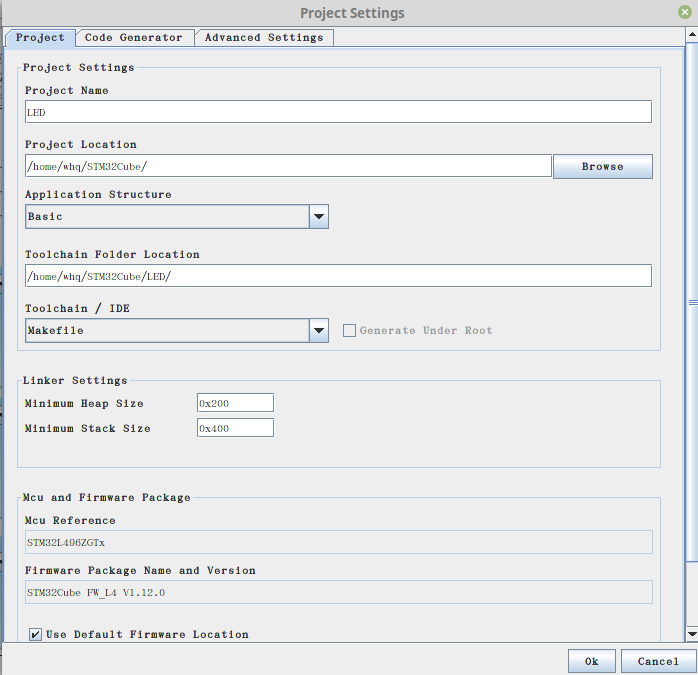The width and height of the screenshot is (698, 675).
Task: Switch to the Code Generator tab
Action: coord(133,38)
